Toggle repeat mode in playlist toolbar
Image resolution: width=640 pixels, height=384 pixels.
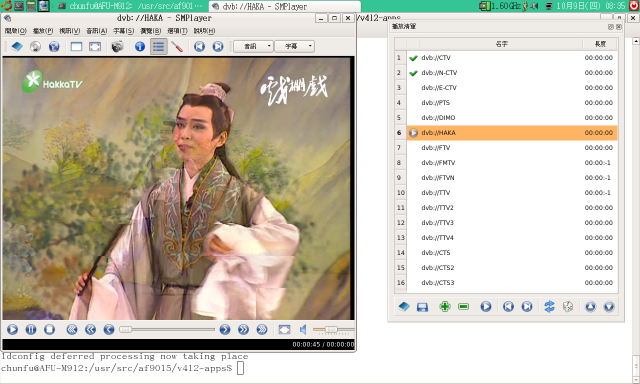point(549,306)
